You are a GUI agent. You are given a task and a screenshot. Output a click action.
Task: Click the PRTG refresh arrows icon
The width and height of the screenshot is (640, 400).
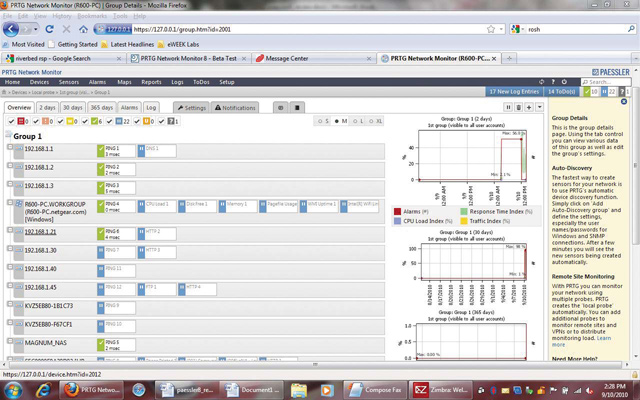(x=542, y=82)
